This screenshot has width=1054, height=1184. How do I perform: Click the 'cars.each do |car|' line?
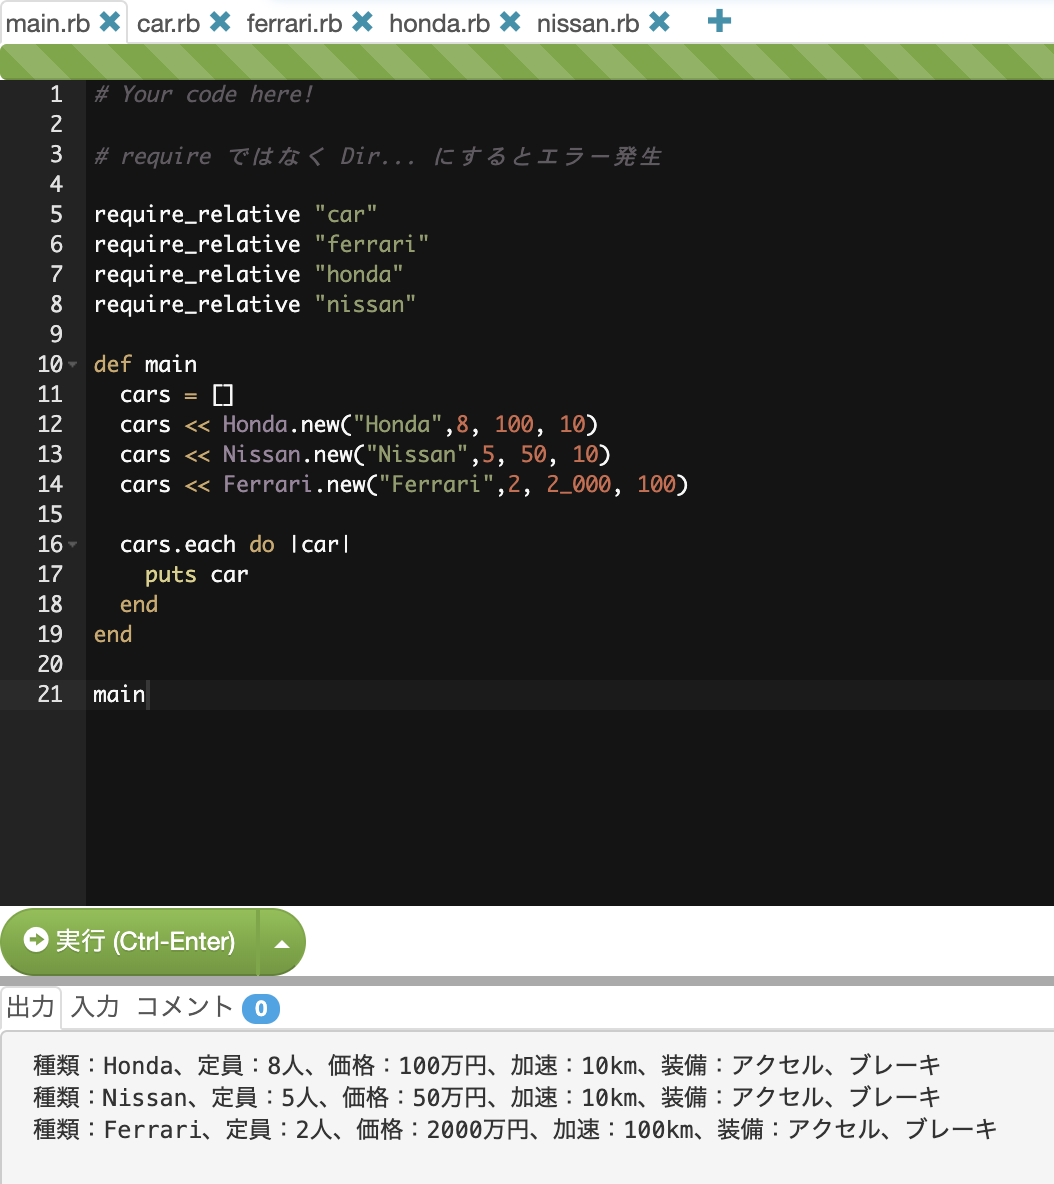pos(235,544)
